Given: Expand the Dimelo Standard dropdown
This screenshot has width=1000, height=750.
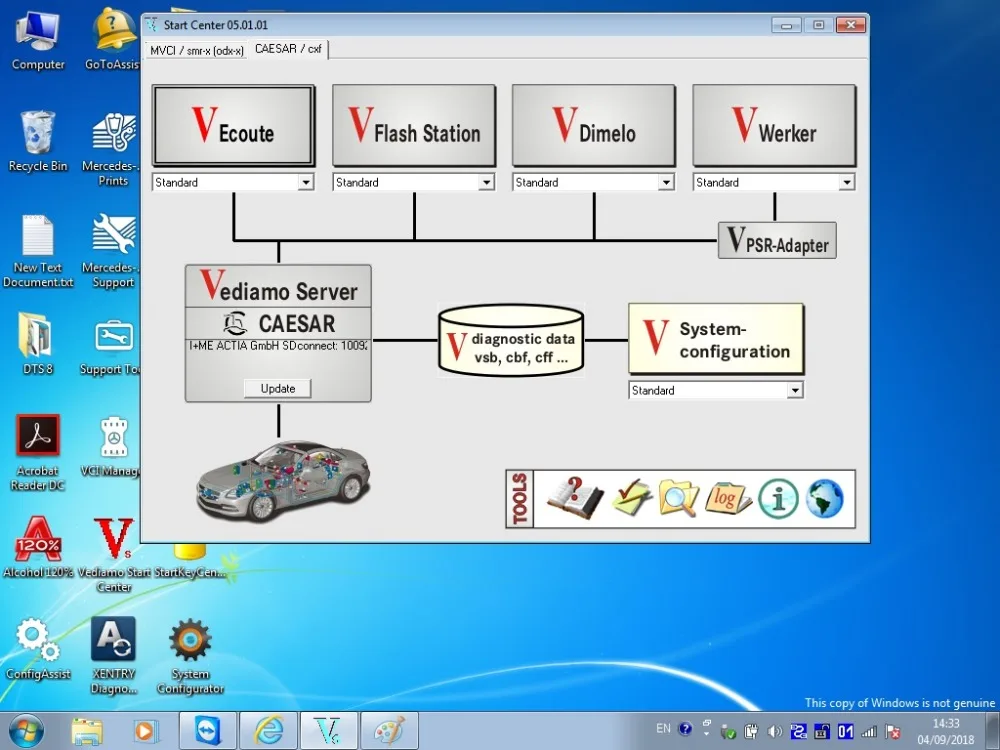Looking at the screenshot, I should click(666, 182).
